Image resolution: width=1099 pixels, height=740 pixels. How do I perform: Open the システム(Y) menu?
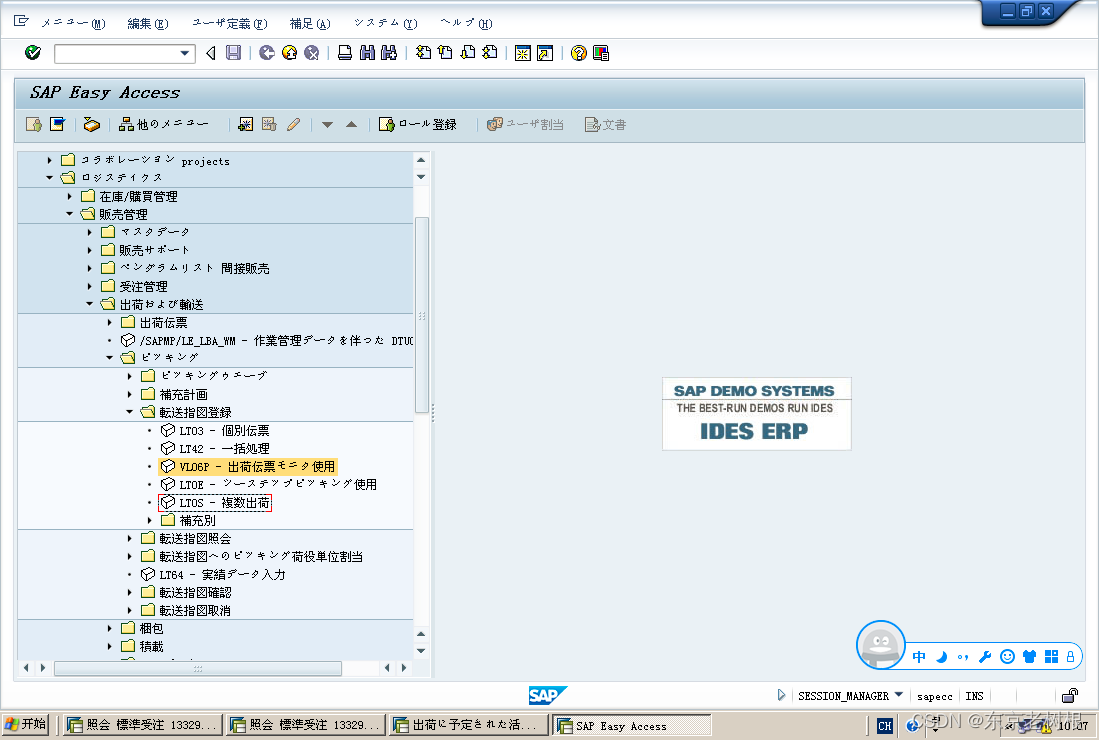(x=385, y=23)
